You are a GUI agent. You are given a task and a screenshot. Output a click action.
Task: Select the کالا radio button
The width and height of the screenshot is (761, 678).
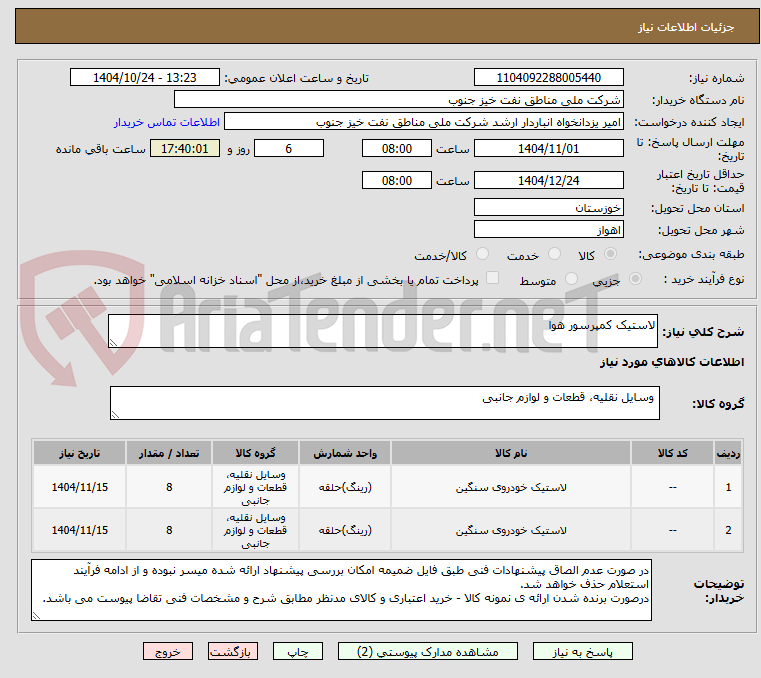611,254
